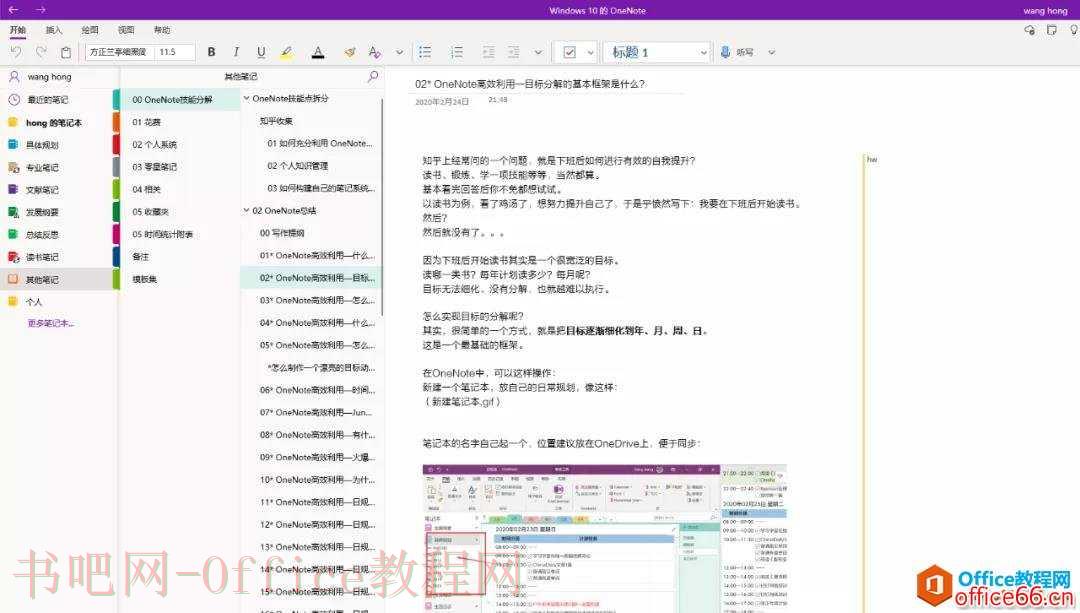Image resolution: width=1080 pixels, height=613 pixels.
Task: Open the 标题 1 styles dropdown
Action: [x=656, y=52]
